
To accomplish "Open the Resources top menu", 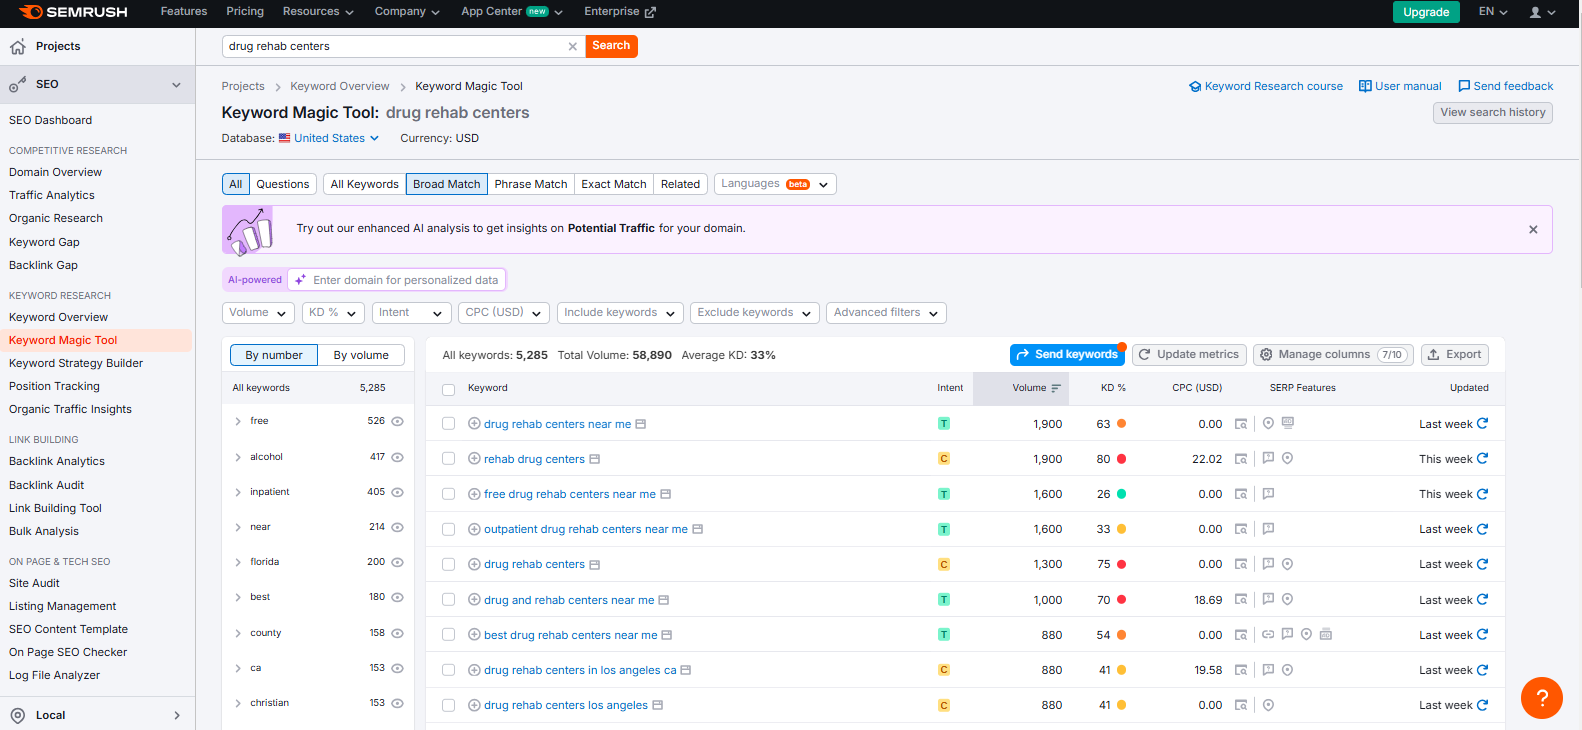I will click(318, 12).
